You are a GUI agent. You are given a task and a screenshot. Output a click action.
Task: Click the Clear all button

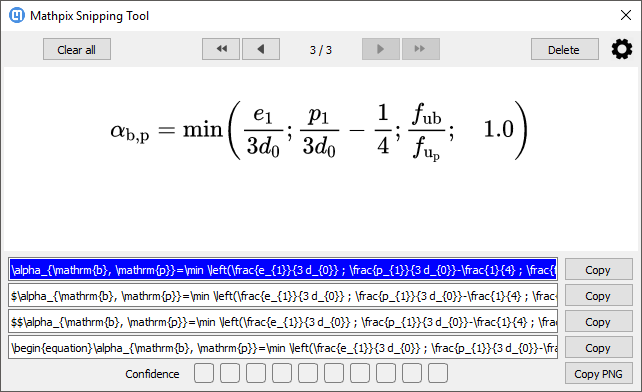pos(77,50)
